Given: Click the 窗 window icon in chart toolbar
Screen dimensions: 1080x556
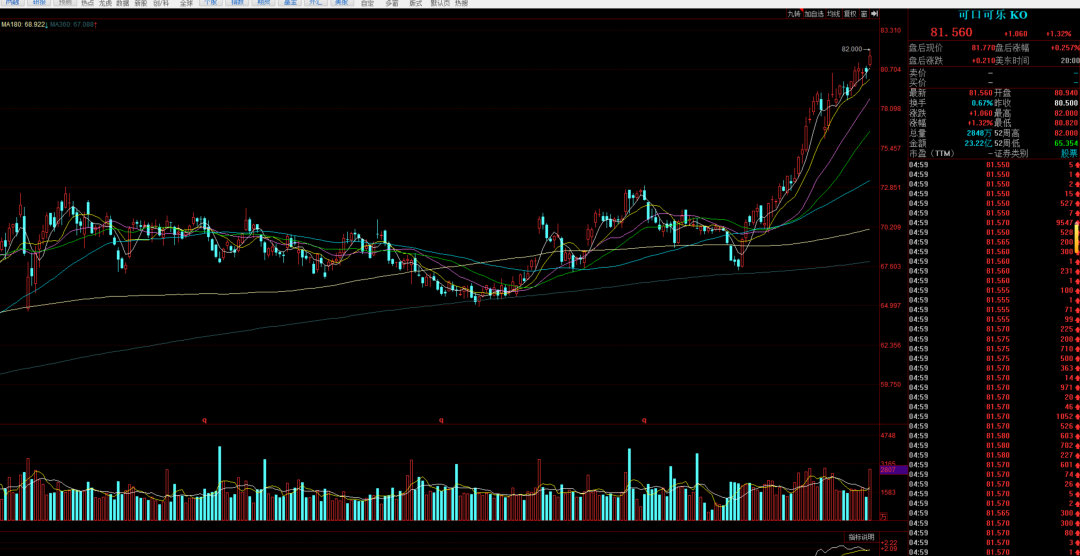Looking at the screenshot, I should tap(864, 14).
